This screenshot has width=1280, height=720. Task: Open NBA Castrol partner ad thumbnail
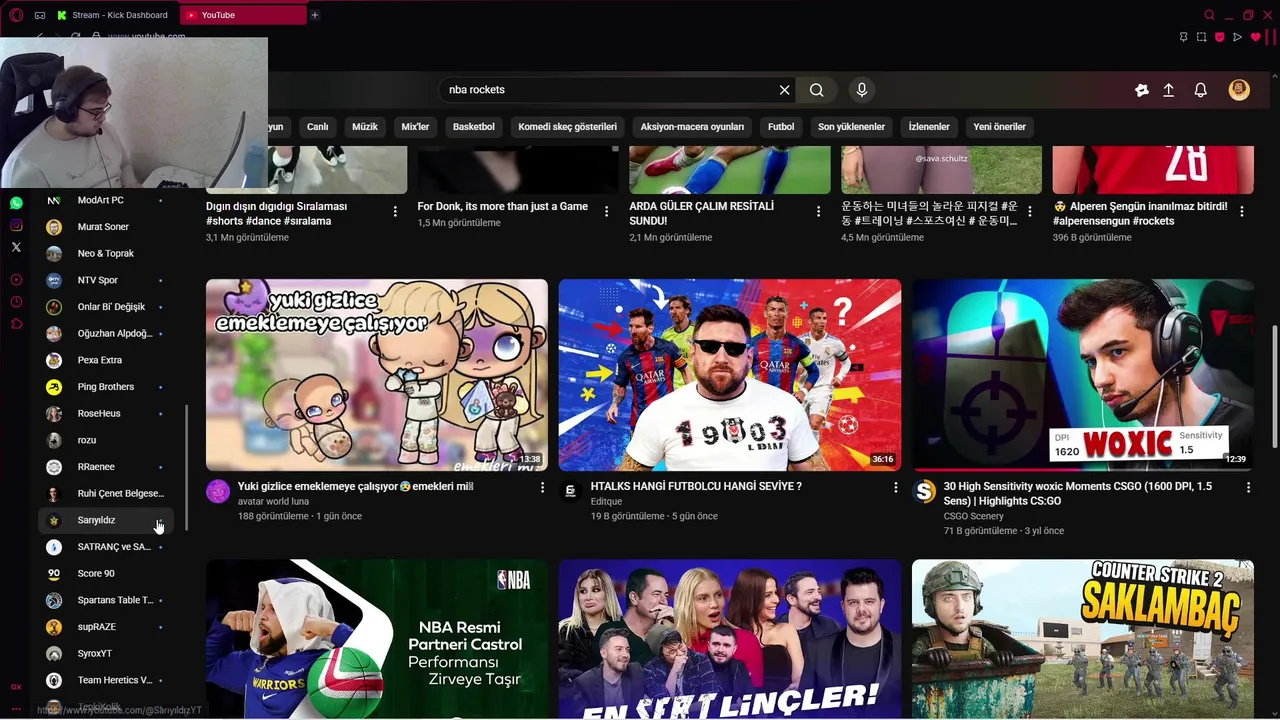377,639
